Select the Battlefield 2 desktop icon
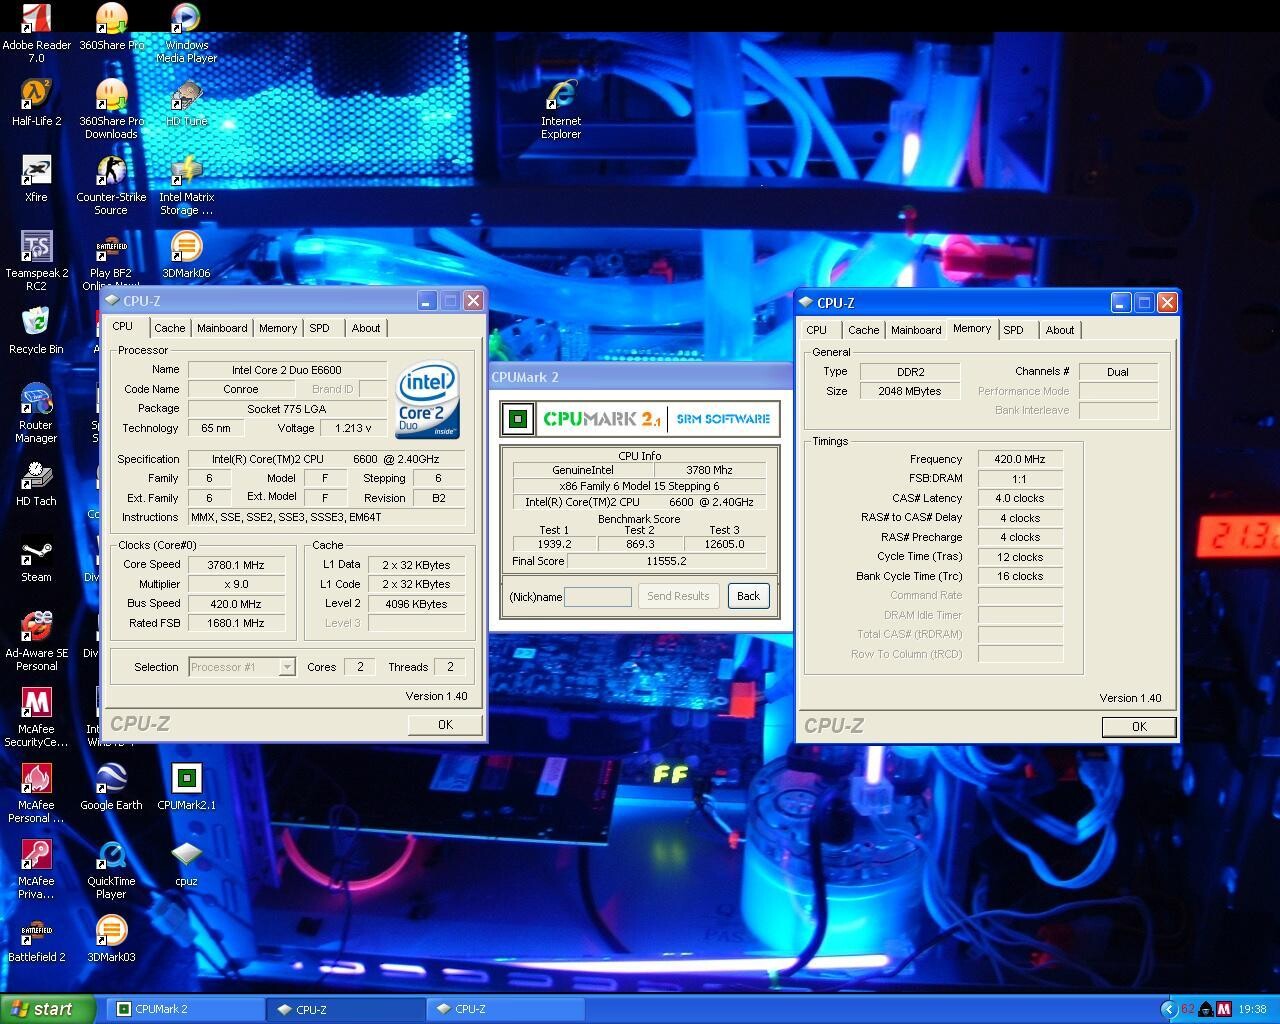Image resolution: width=1280 pixels, height=1024 pixels. [37, 939]
